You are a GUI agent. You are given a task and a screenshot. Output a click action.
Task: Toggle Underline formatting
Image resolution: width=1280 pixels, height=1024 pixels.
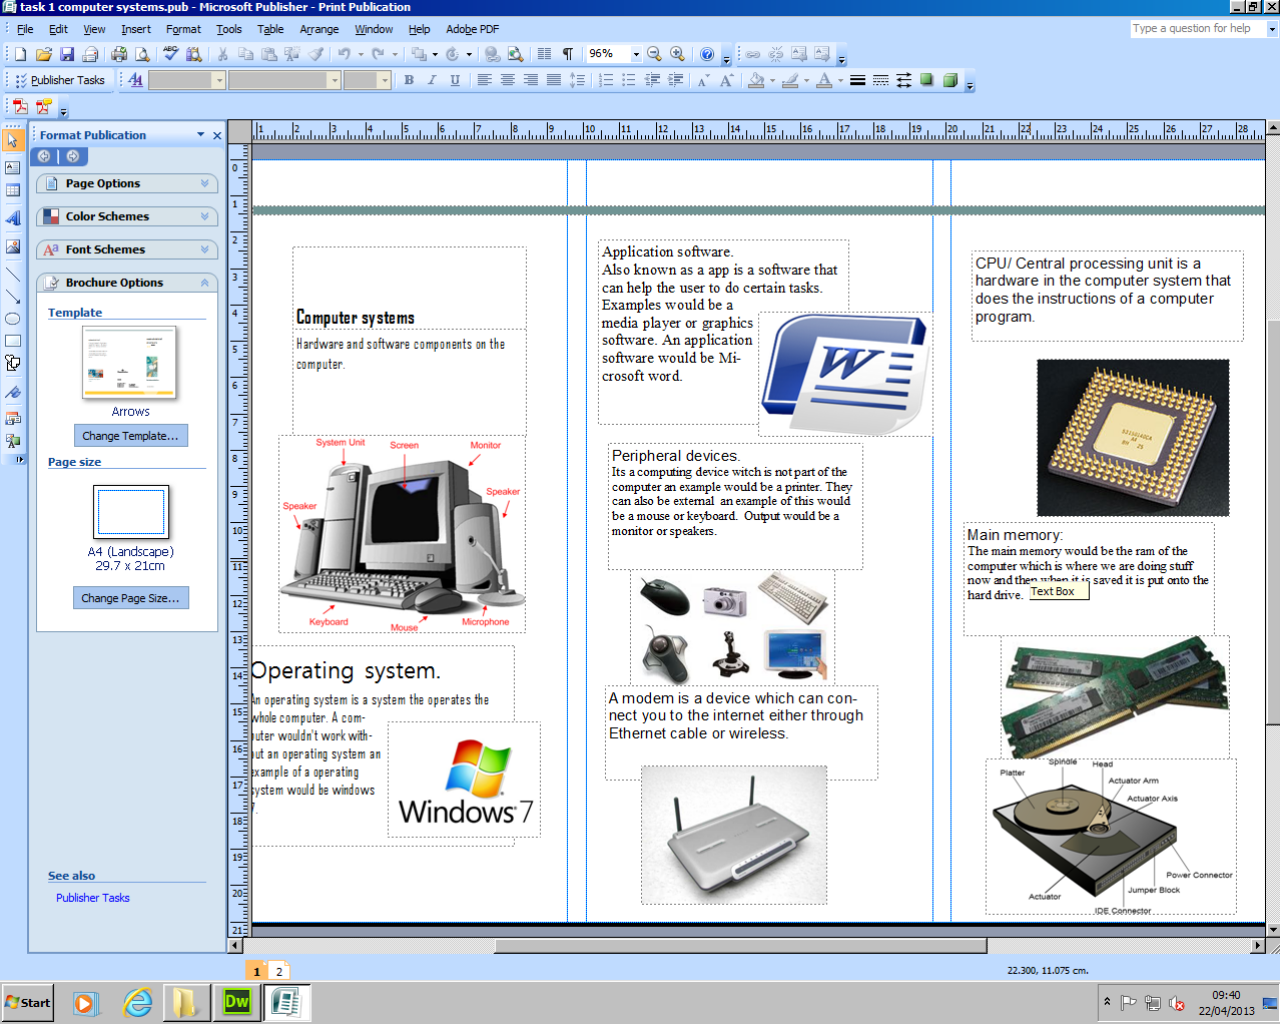click(x=455, y=80)
